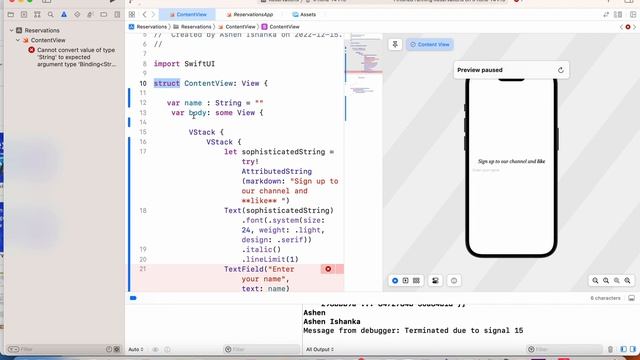The width and height of the screenshot is (640, 360).
Task: Clear the console with the trash icon
Action: click(610, 349)
